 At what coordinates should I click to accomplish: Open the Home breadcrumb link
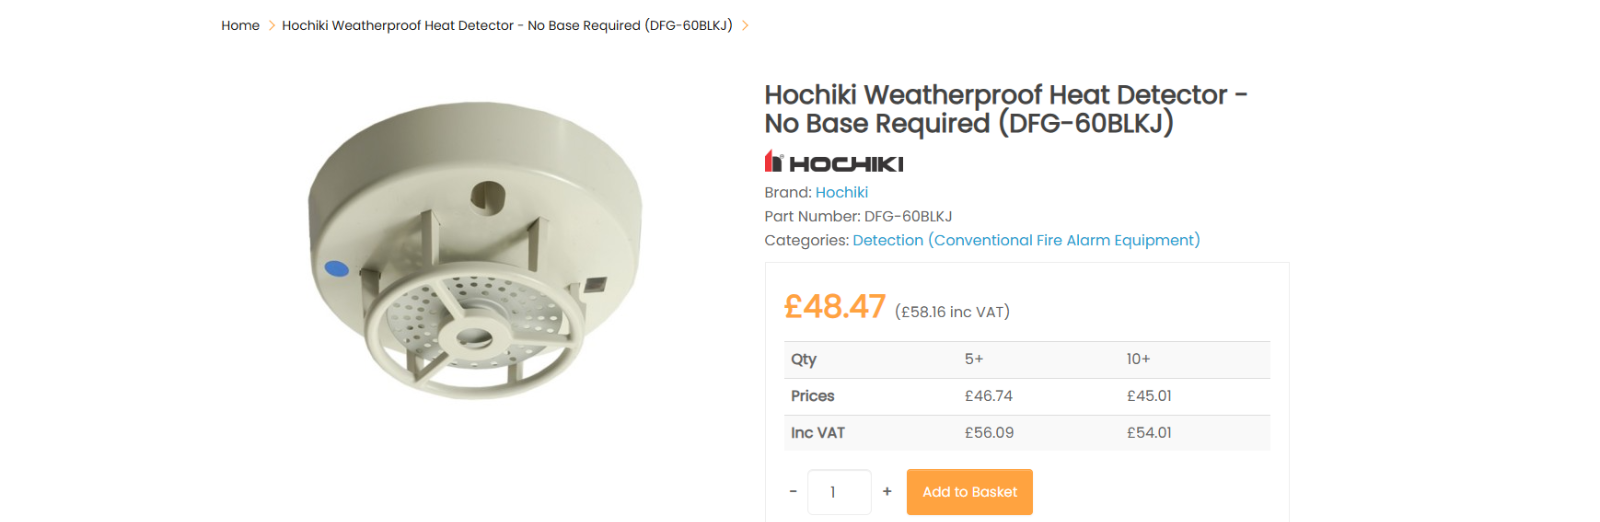point(240,25)
